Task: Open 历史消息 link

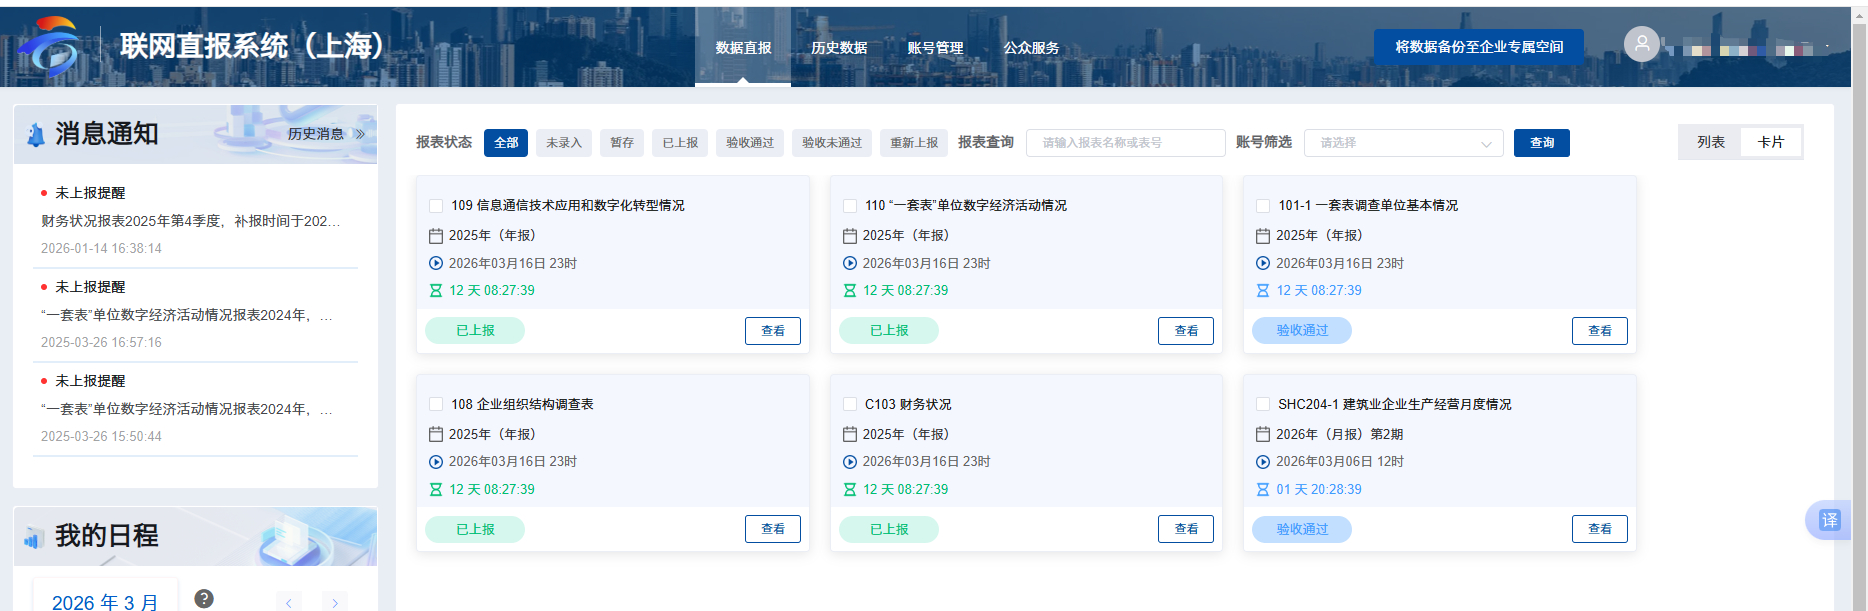Action: coord(316,134)
